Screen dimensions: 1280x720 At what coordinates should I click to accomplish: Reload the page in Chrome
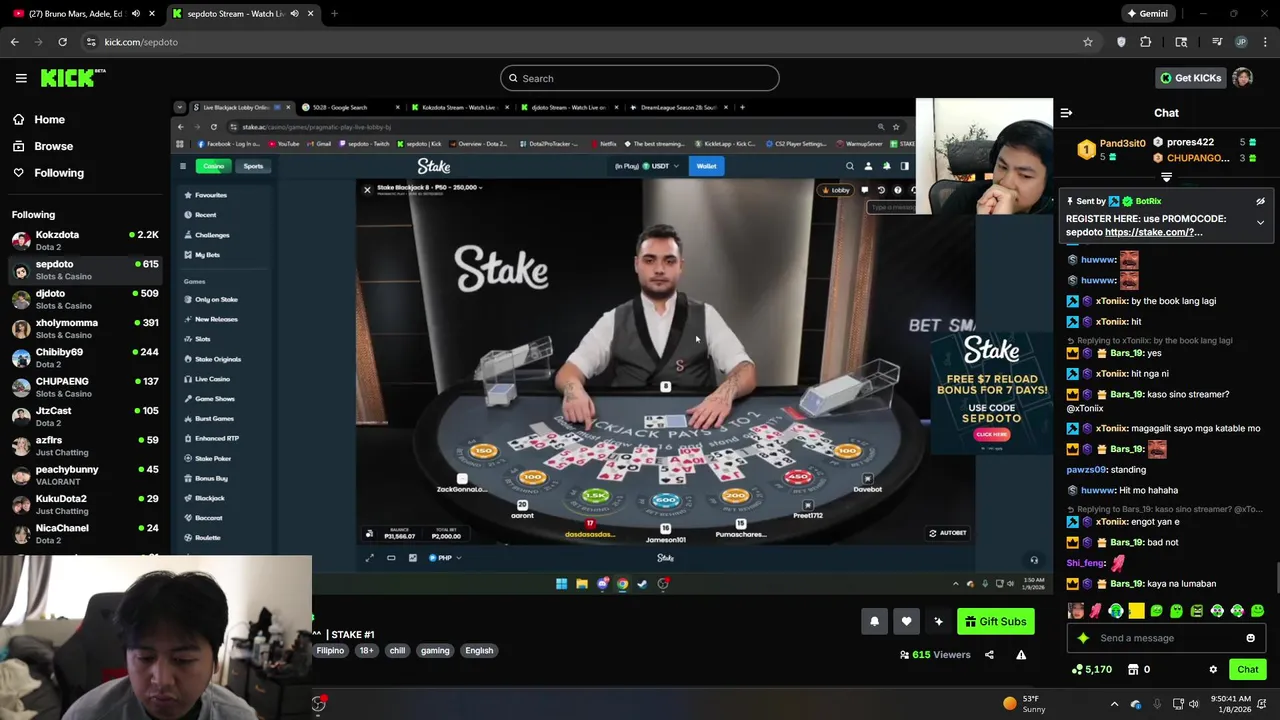pyautogui.click(x=62, y=42)
